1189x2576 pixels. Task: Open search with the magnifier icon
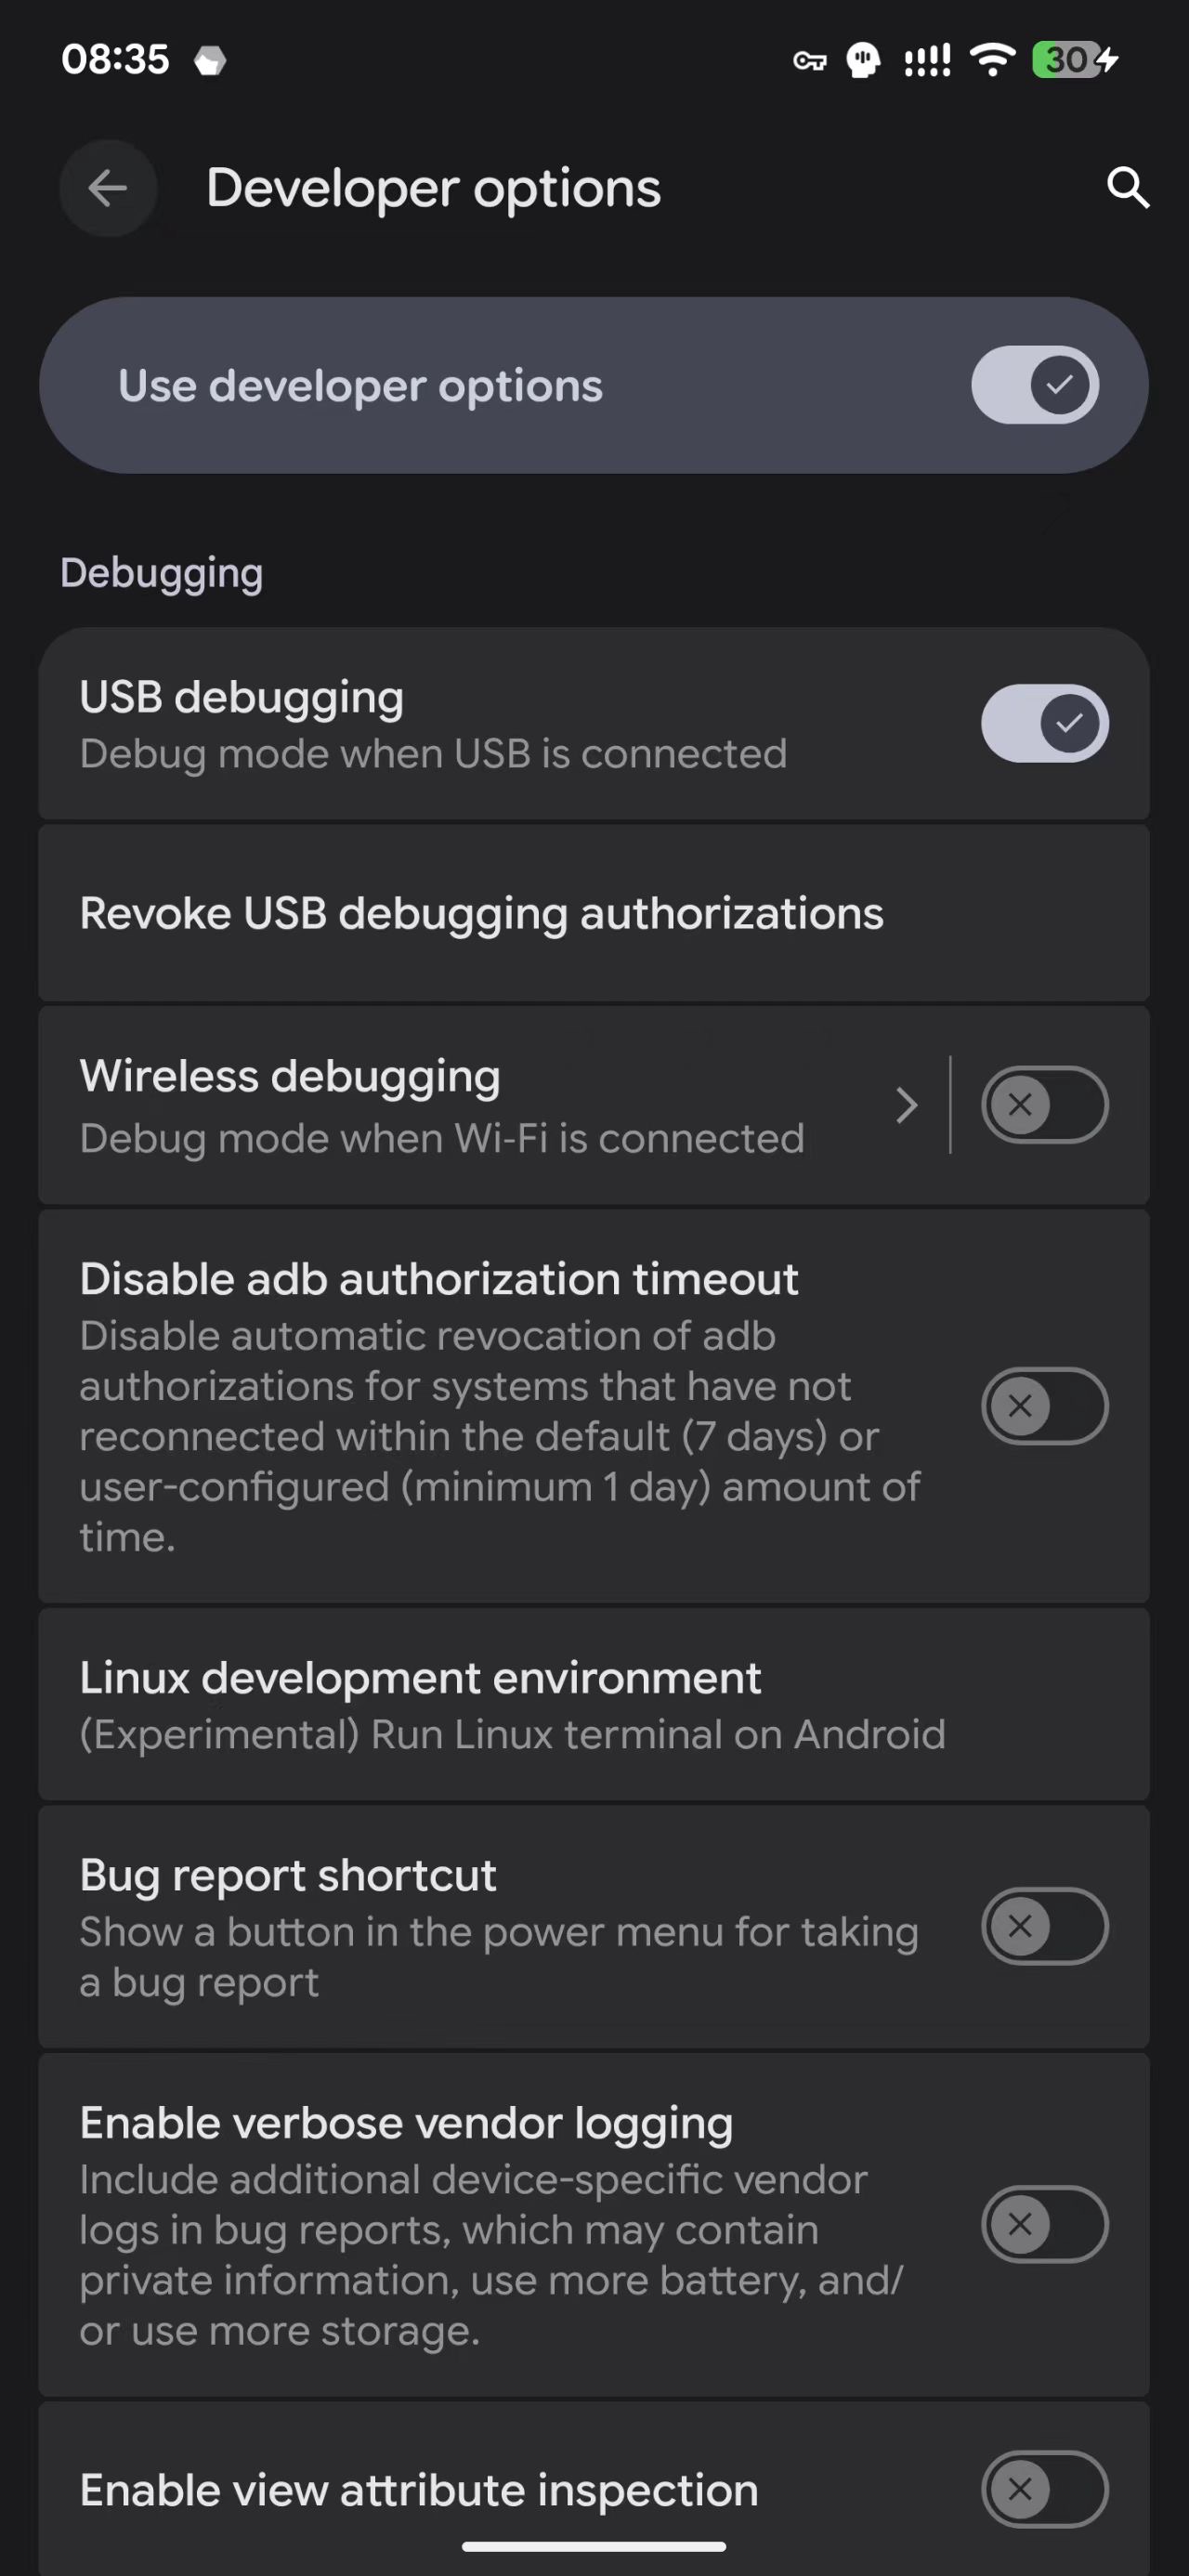click(x=1127, y=188)
